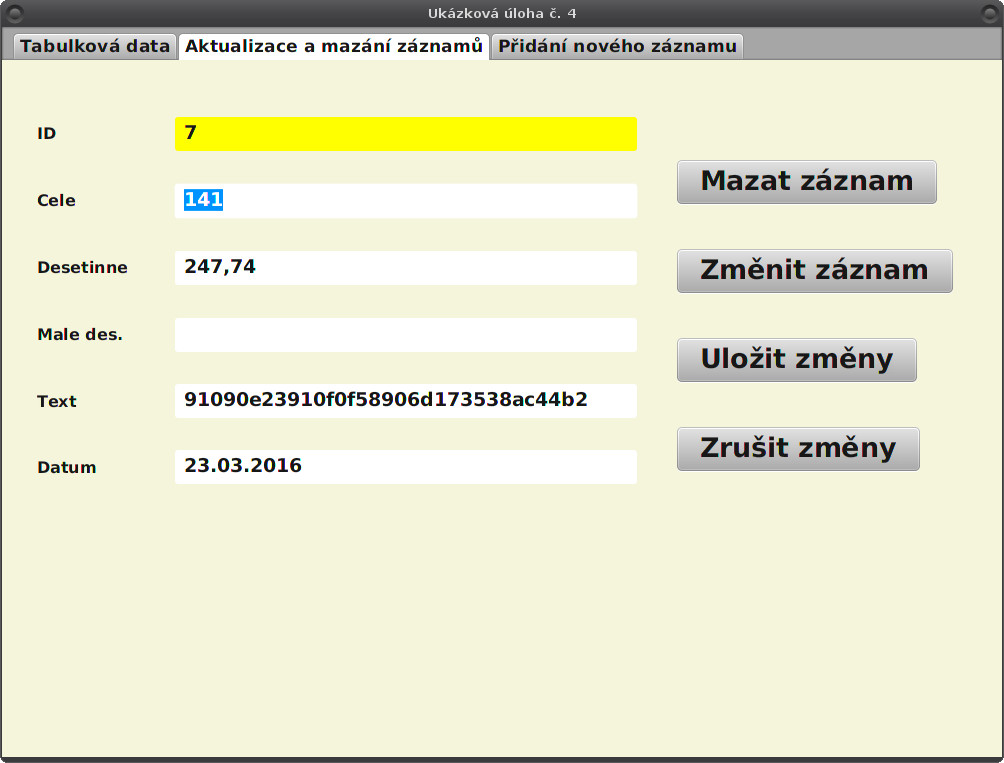This screenshot has height=763, width=1004.
Task: Click the Text label
Action: pos(56,401)
